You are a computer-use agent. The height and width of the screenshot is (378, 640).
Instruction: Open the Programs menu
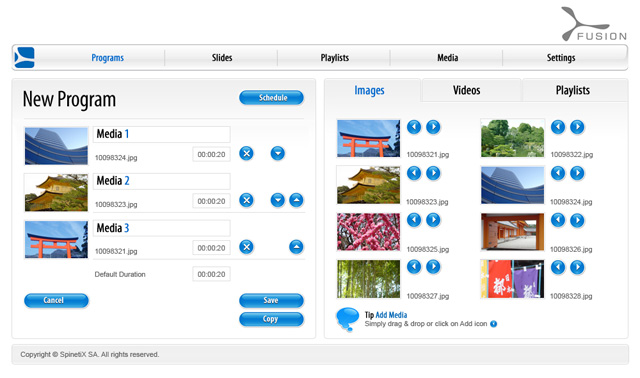click(107, 58)
